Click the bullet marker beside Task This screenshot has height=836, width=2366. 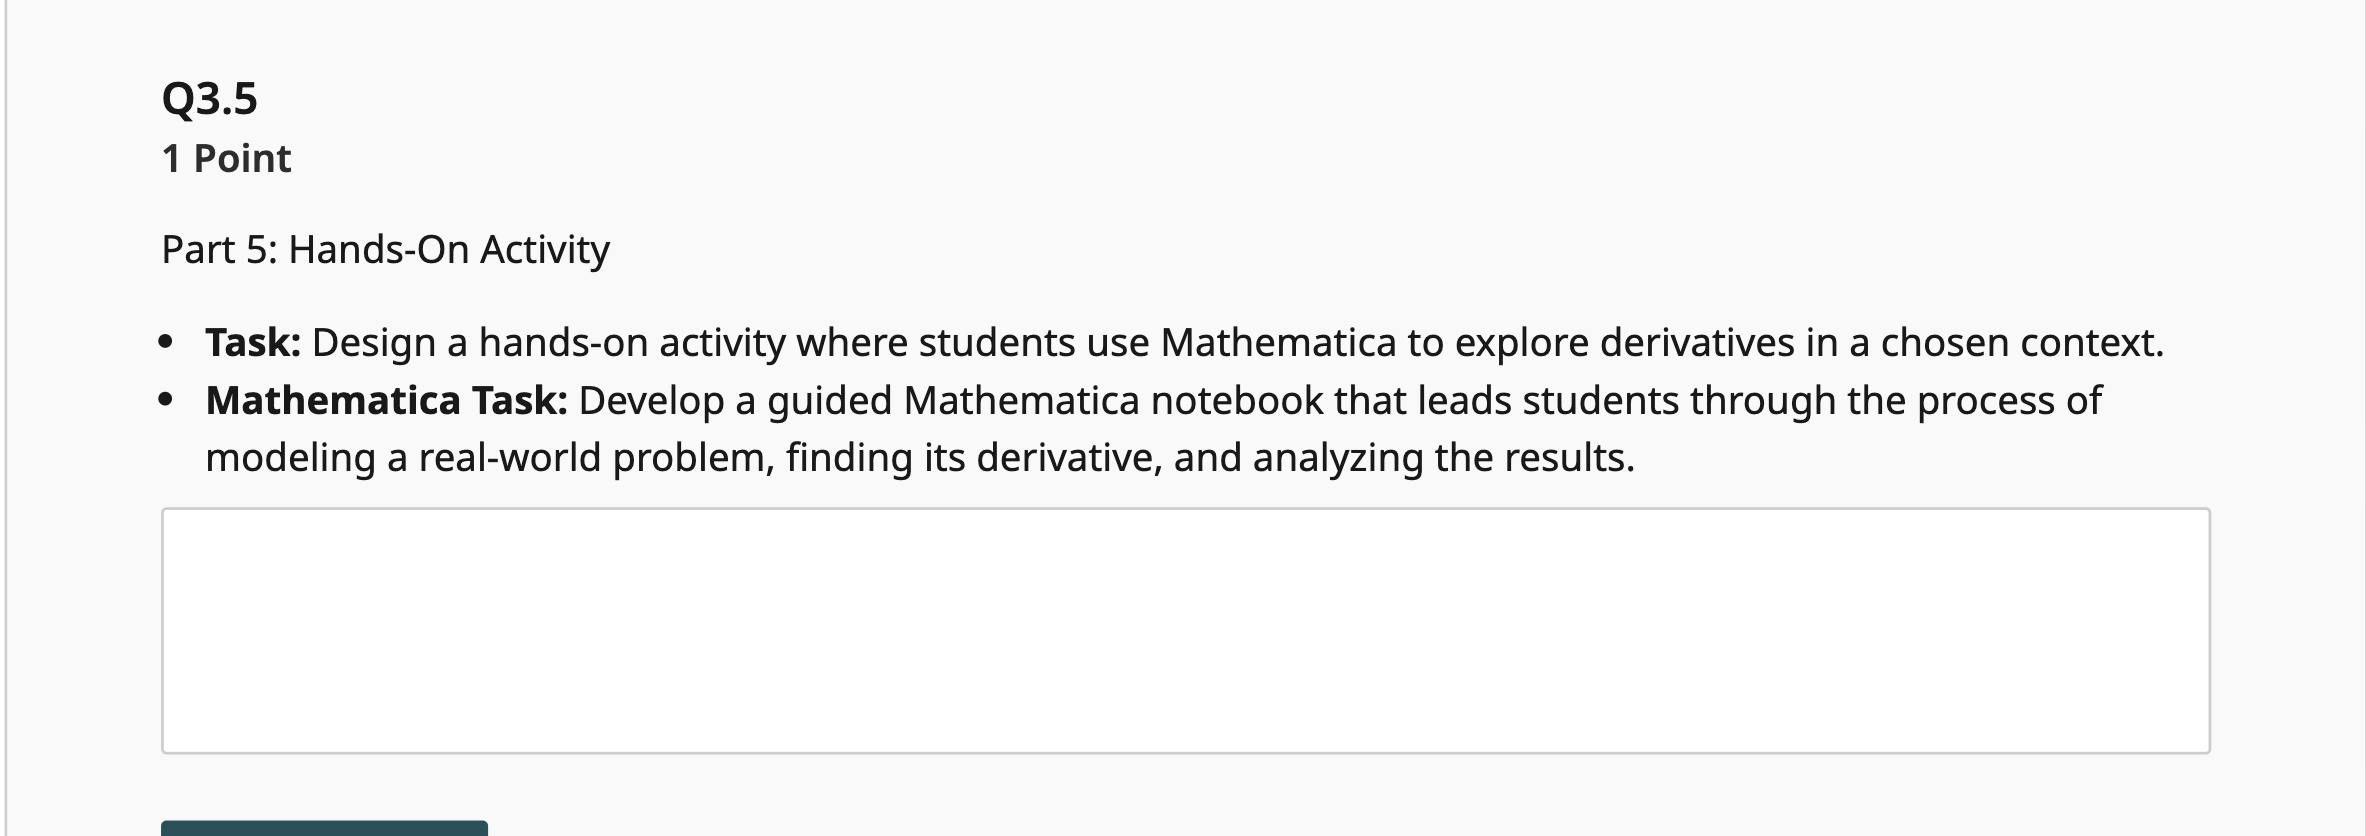(165, 341)
